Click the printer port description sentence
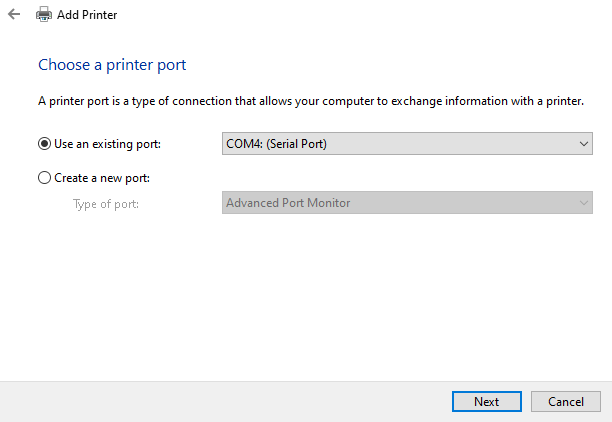The image size is (612, 422). coord(310,102)
